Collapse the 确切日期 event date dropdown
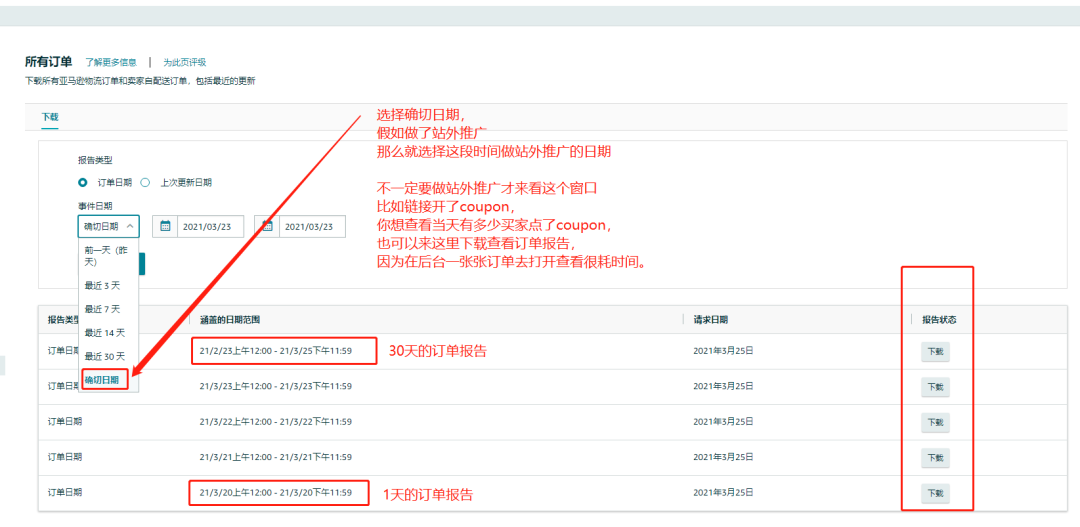 pyautogui.click(x=108, y=227)
